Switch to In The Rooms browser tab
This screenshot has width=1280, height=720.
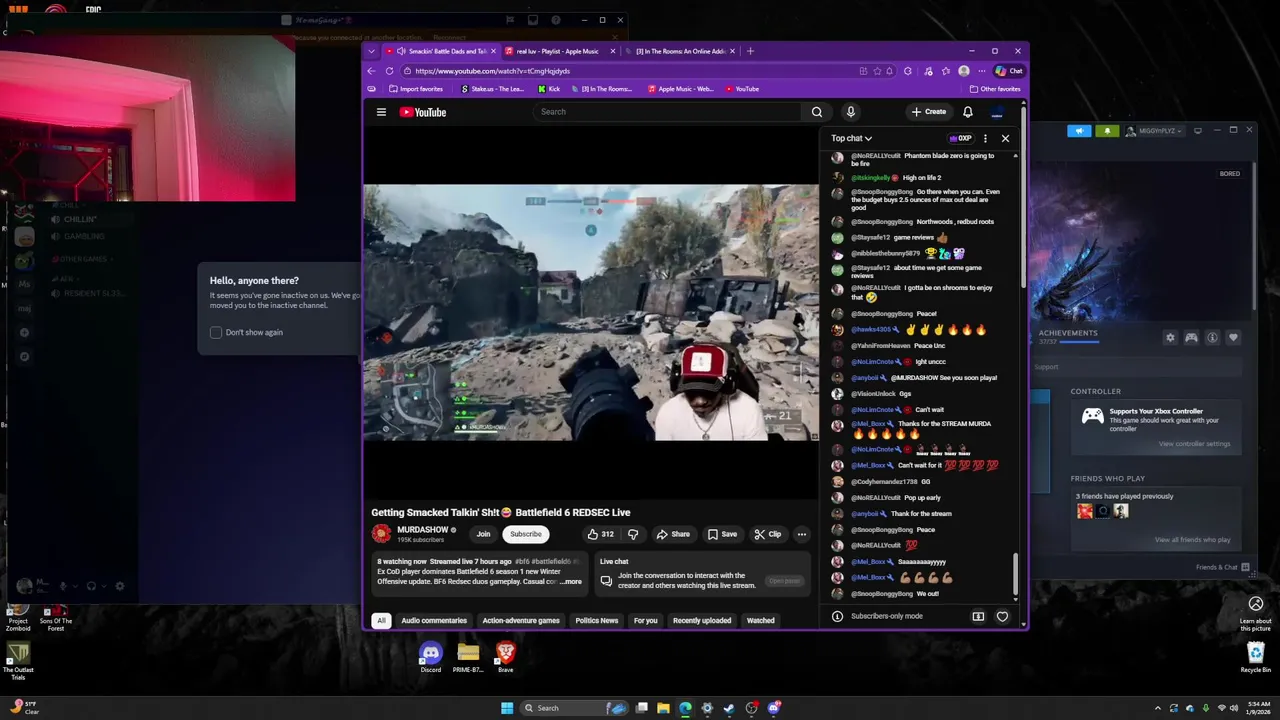(683, 51)
